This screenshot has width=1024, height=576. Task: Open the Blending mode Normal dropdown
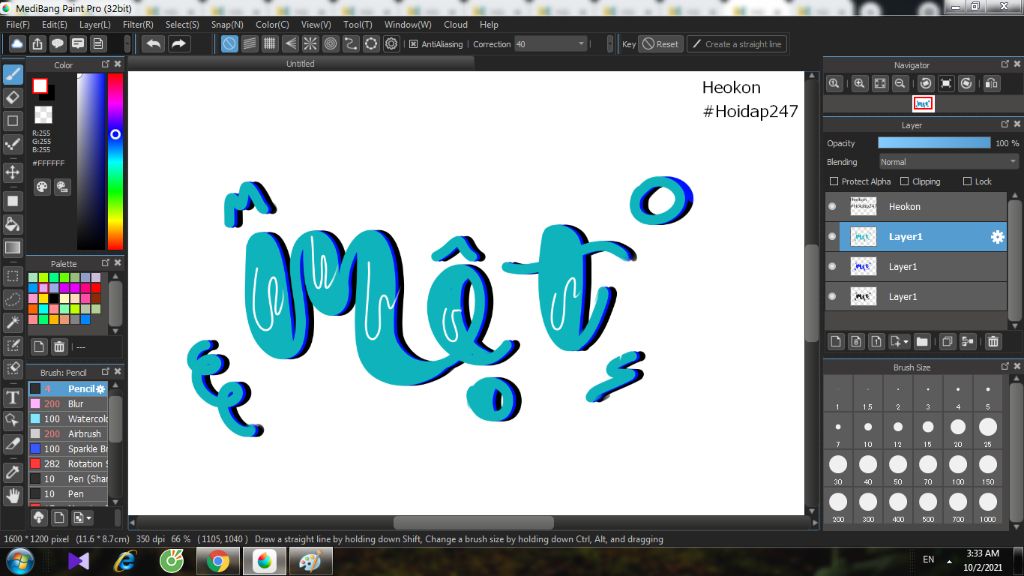pos(948,162)
